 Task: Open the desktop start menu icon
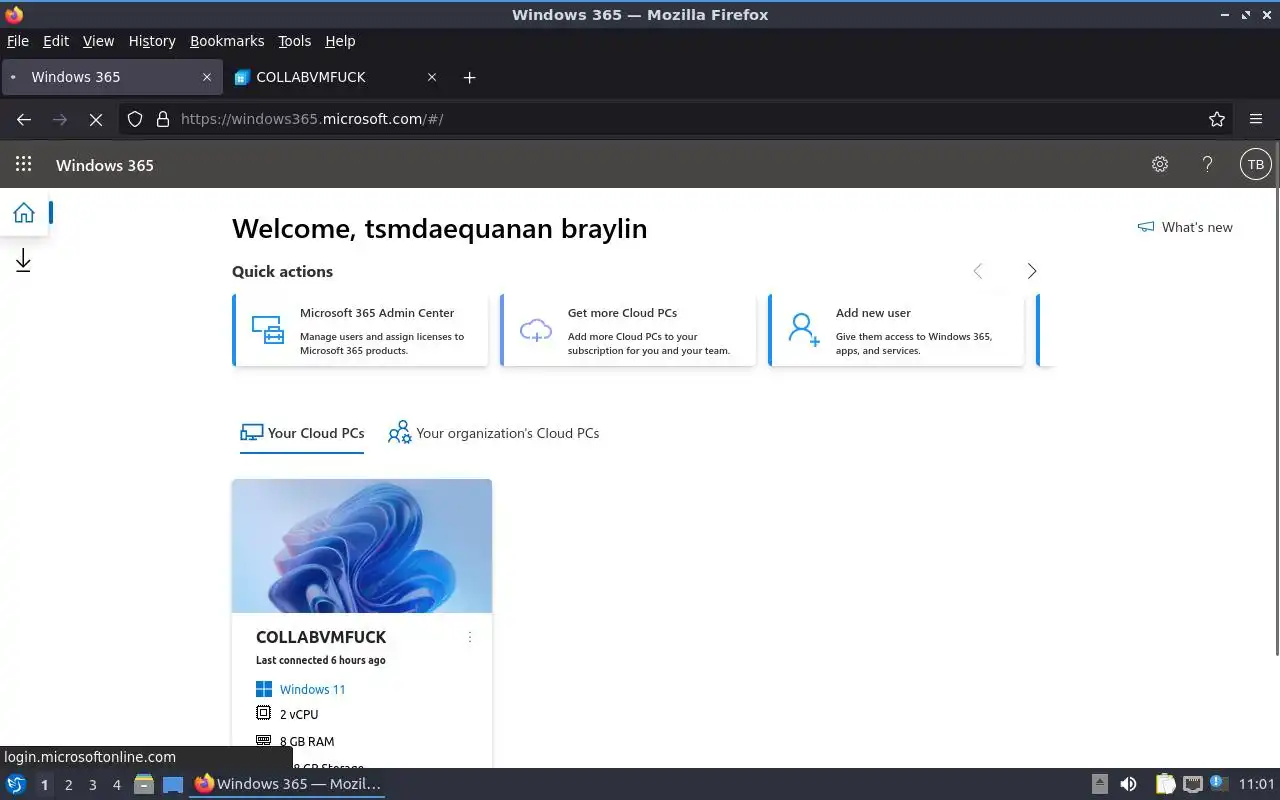pos(16,784)
